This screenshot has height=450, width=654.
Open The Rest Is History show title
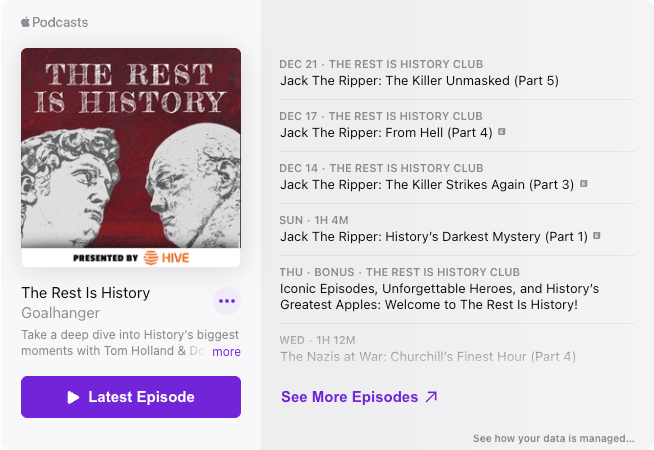86,293
